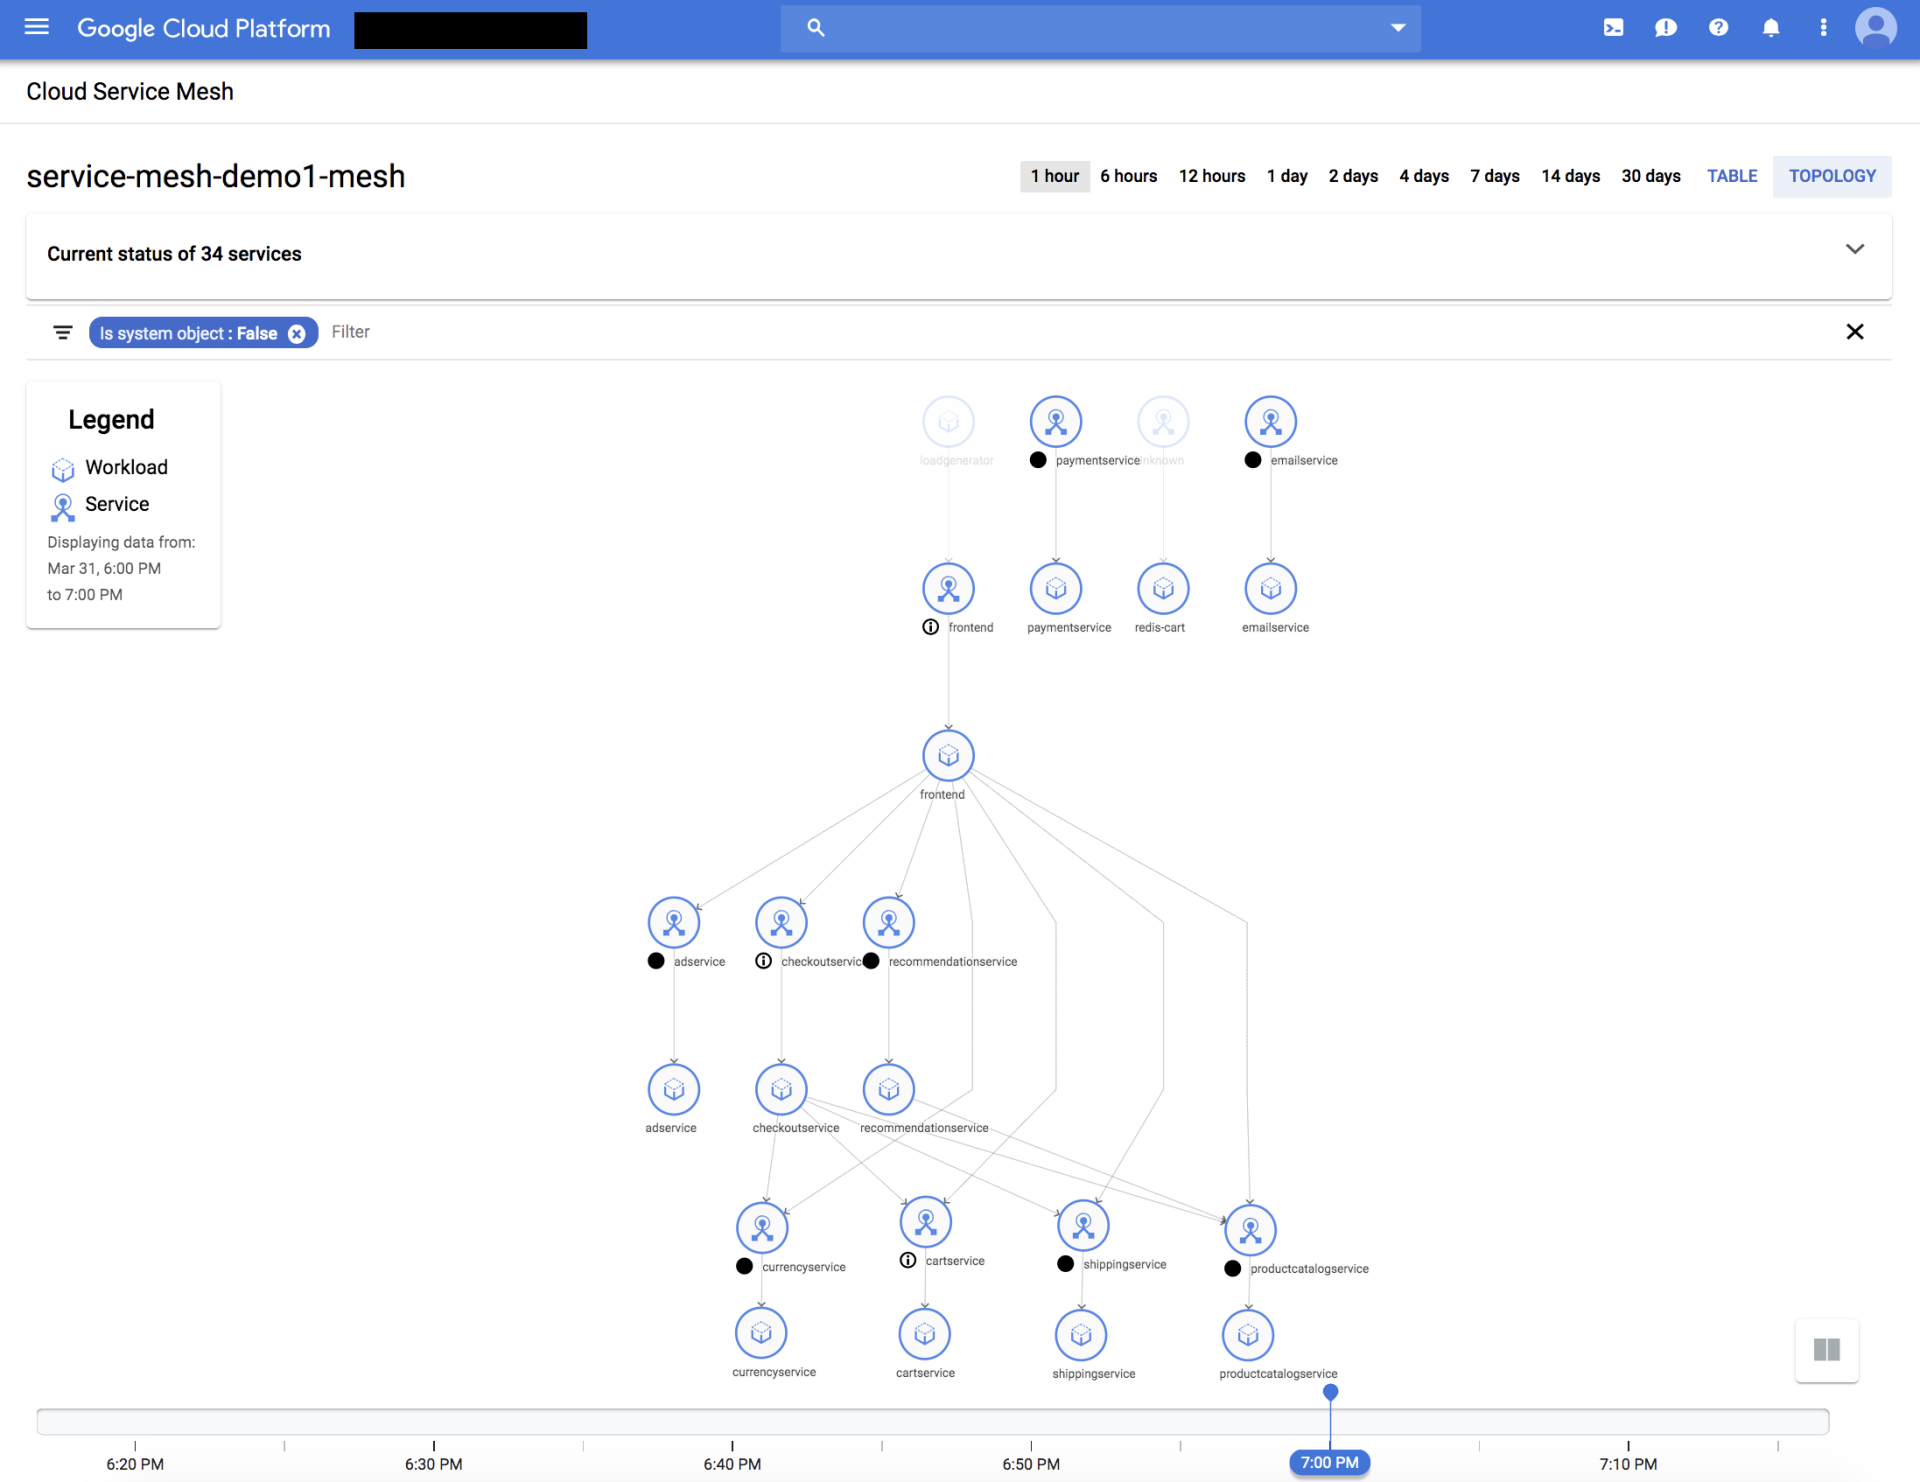Image resolution: width=1920 pixels, height=1482 pixels.
Task: Open the help question mark icon
Action: (1718, 28)
